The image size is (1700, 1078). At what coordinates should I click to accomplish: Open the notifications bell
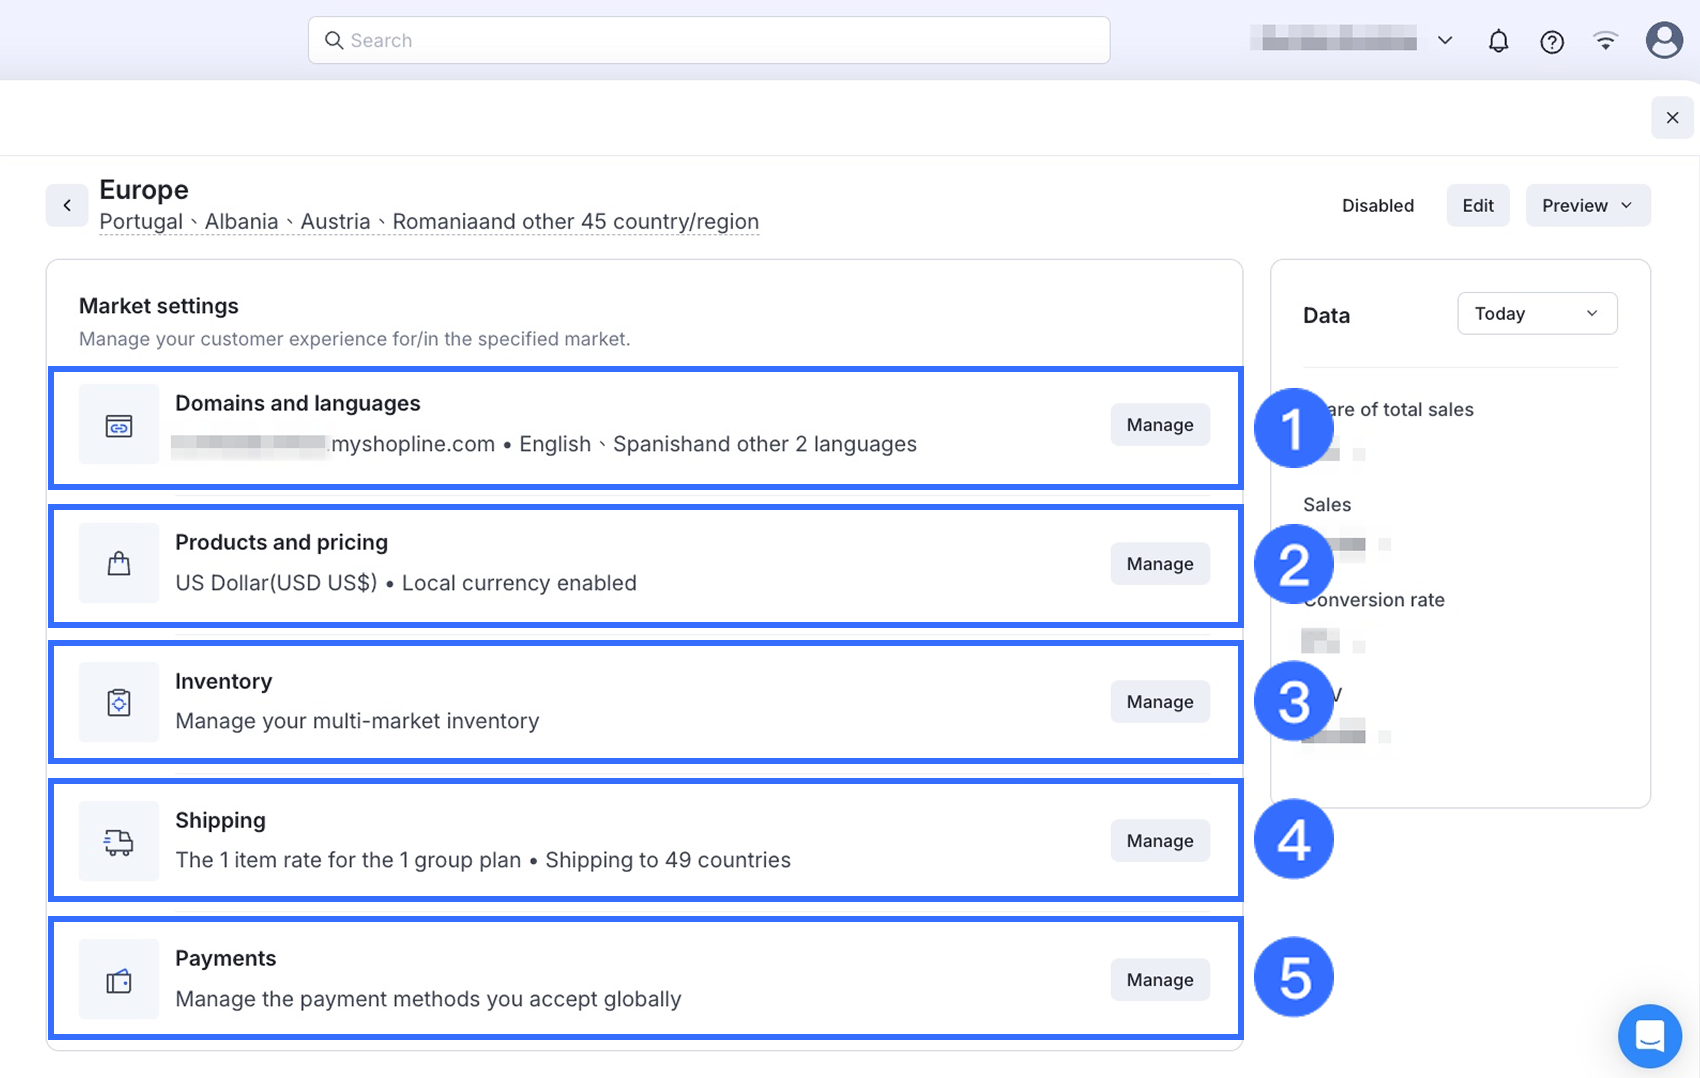tap(1498, 41)
